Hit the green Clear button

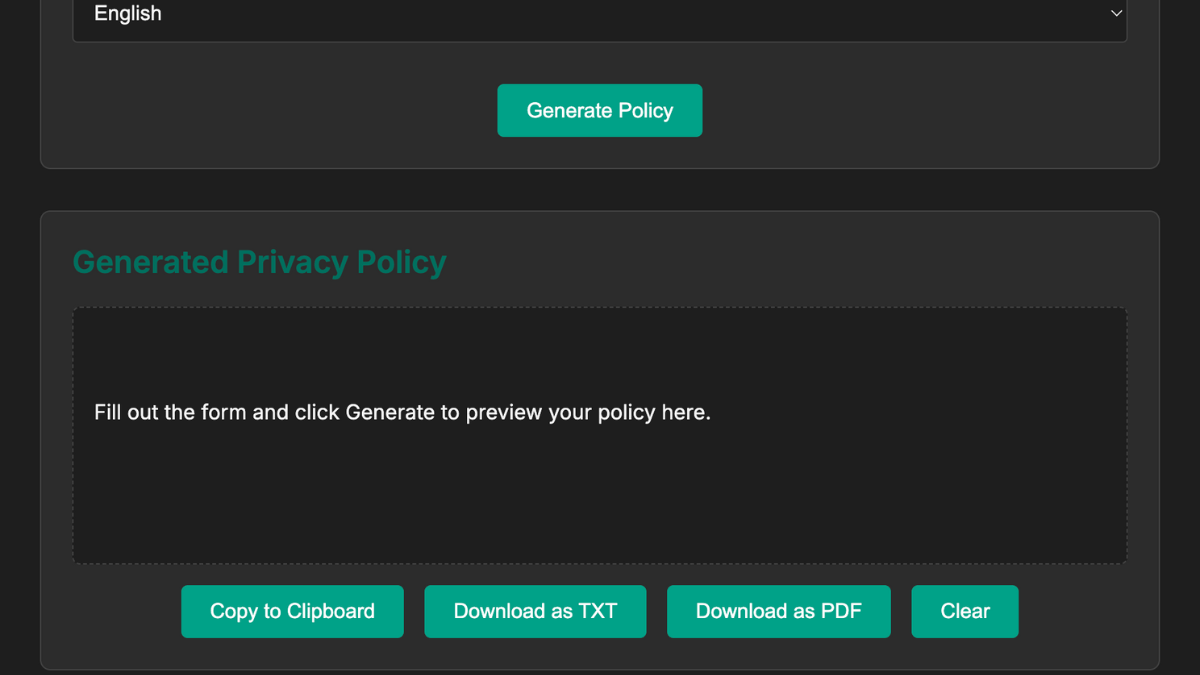(x=964, y=611)
